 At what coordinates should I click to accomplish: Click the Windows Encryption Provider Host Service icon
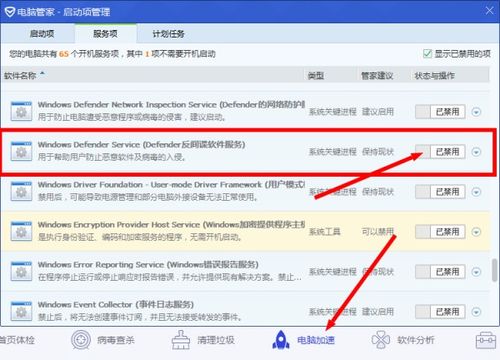coord(21,231)
